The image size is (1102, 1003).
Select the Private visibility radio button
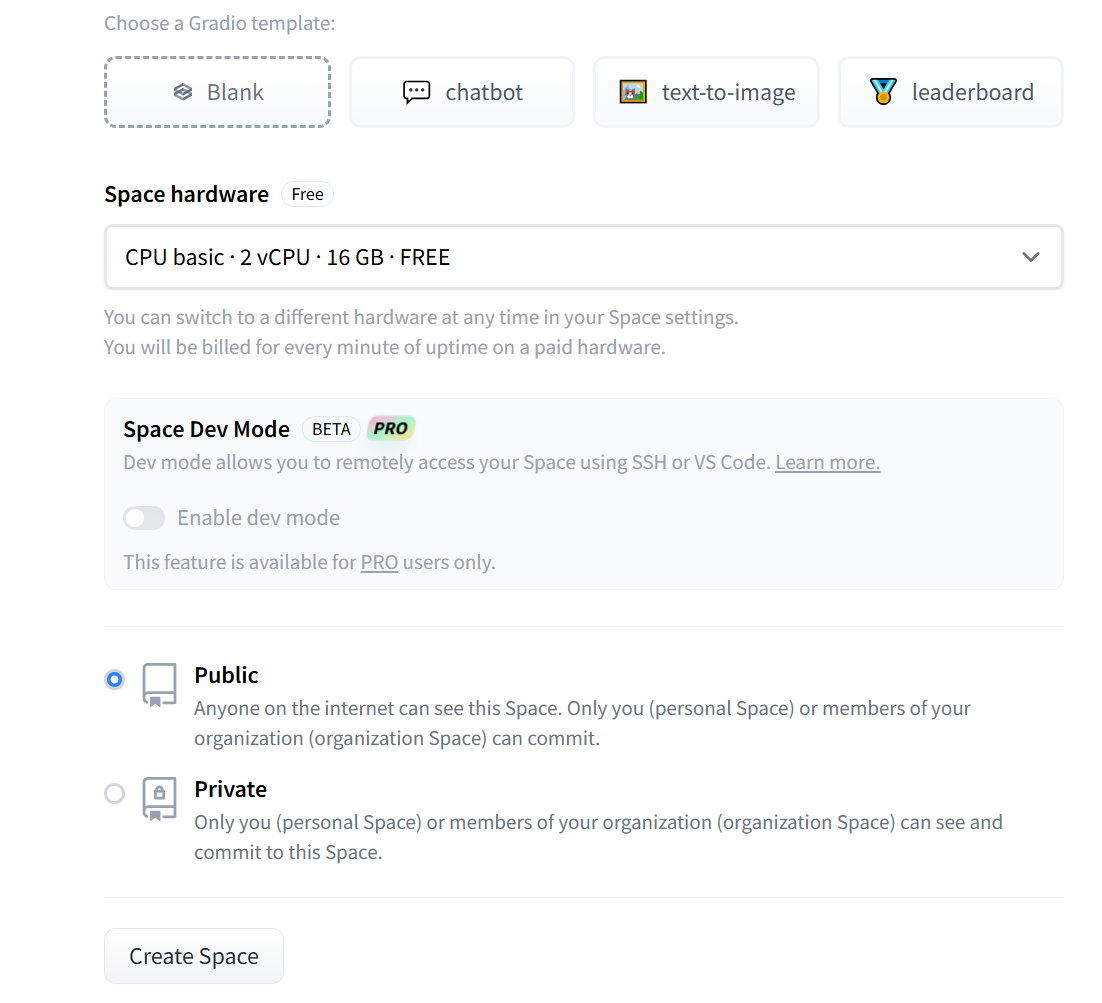click(115, 794)
